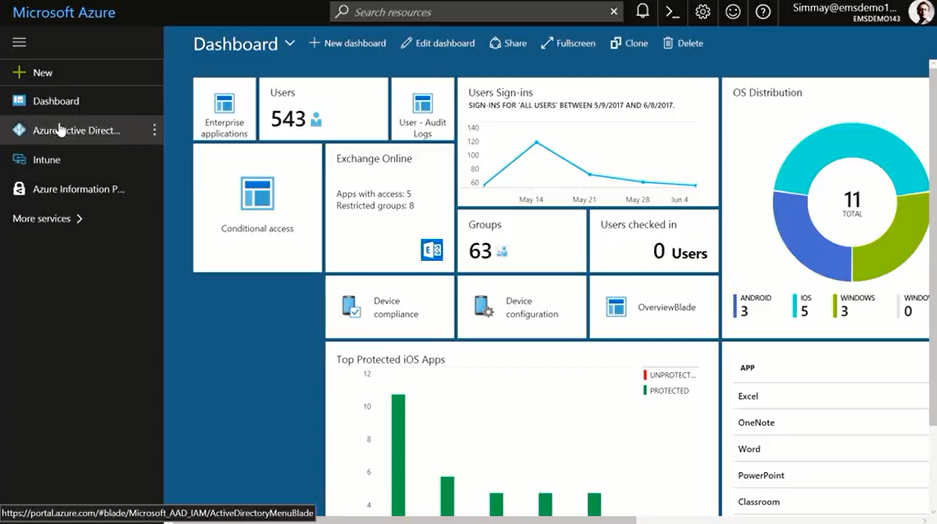Click the red Unprotected legend swatch
The image size is (937, 524).
[x=645, y=375]
